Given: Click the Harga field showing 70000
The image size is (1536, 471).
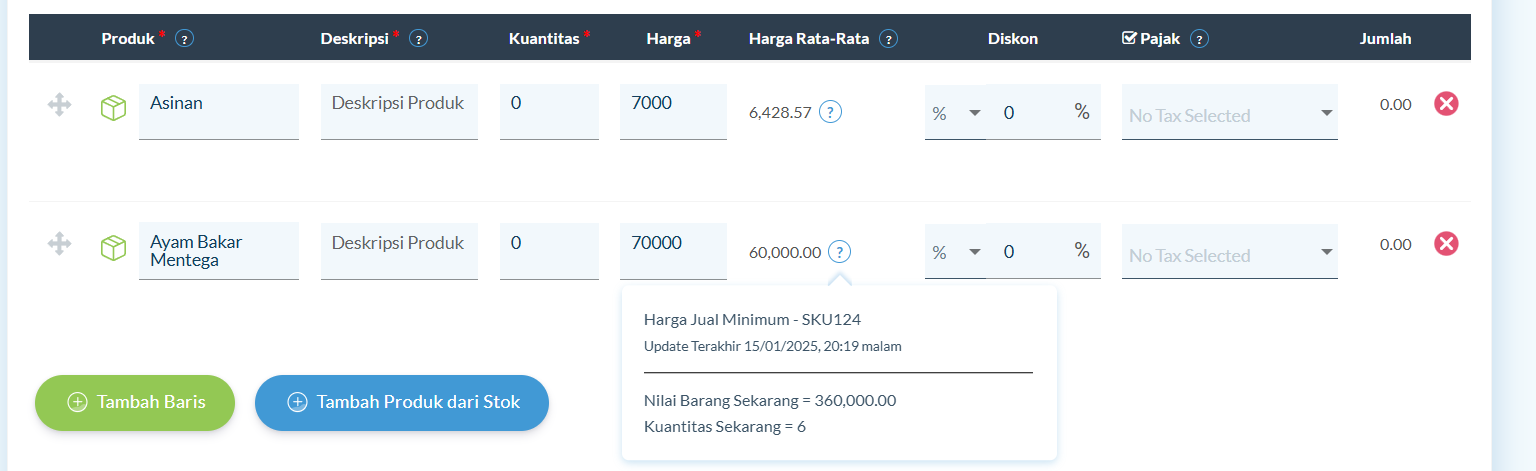Looking at the screenshot, I should (x=673, y=252).
